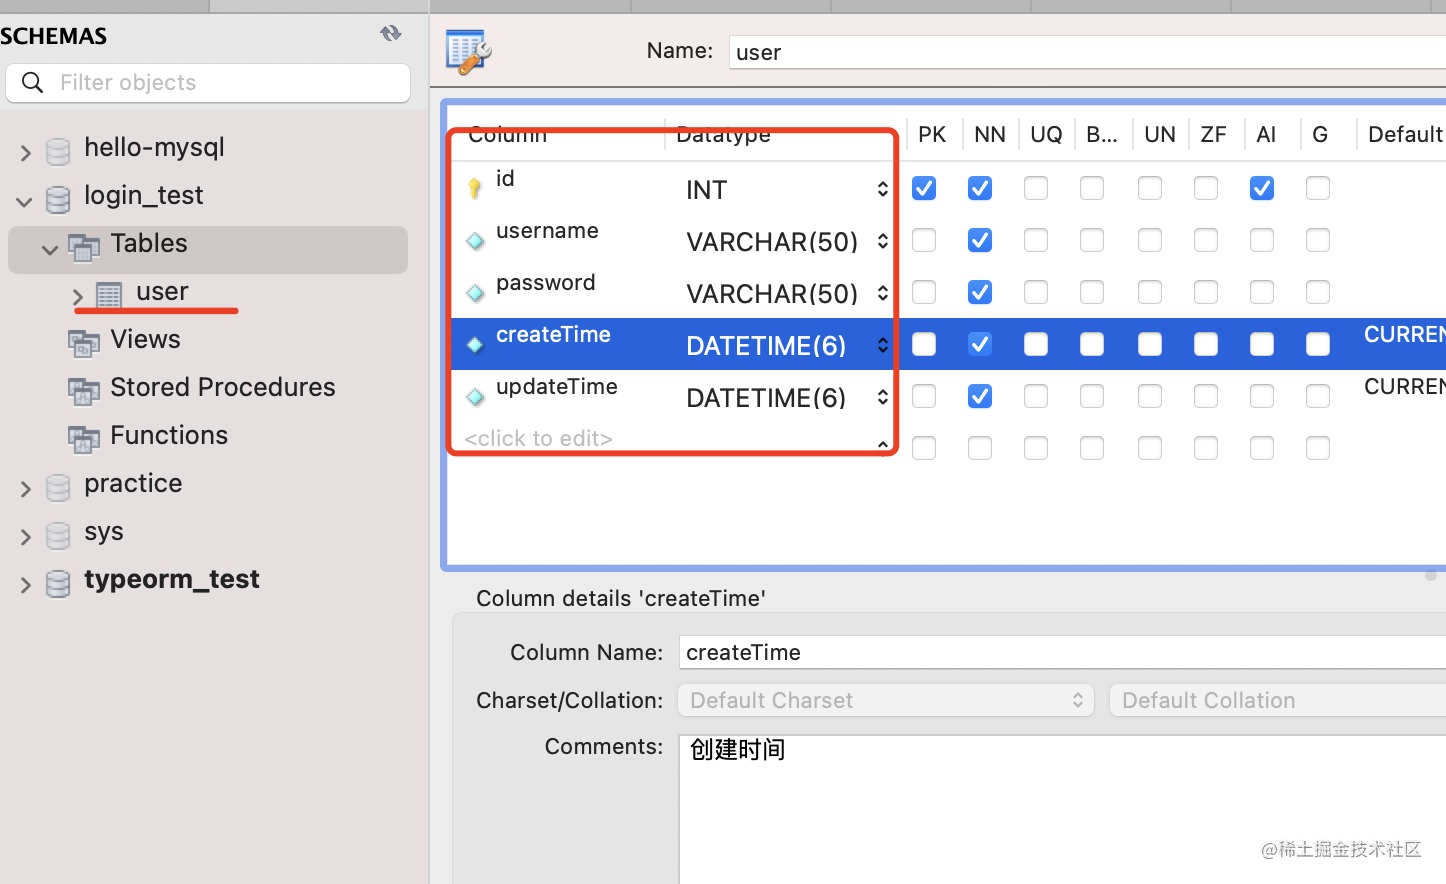Open the Default Collation dropdown
1446x884 pixels.
1278,700
